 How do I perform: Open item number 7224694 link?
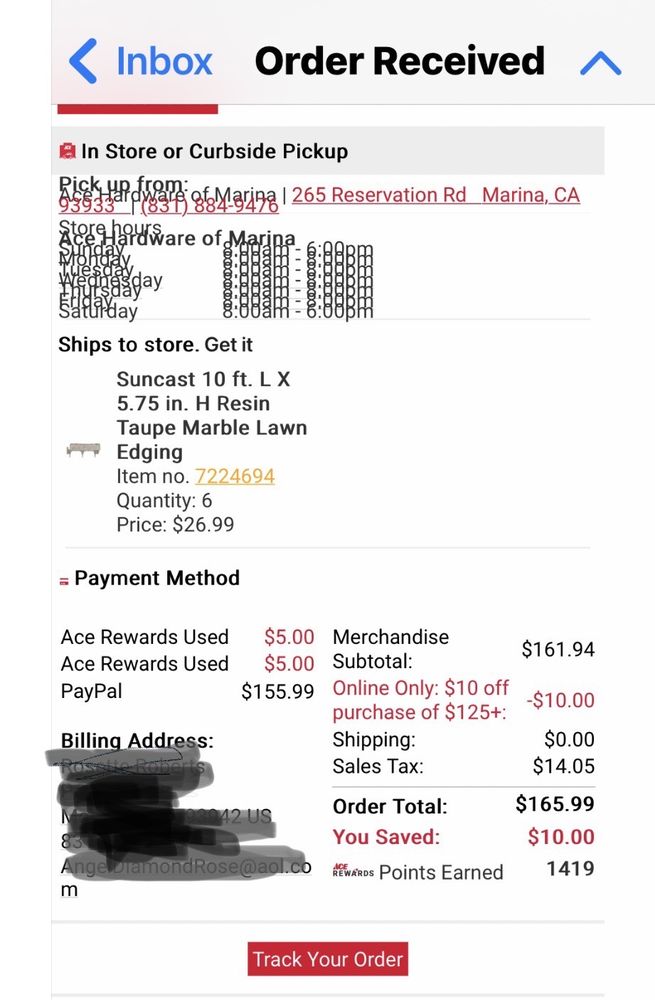coord(235,476)
